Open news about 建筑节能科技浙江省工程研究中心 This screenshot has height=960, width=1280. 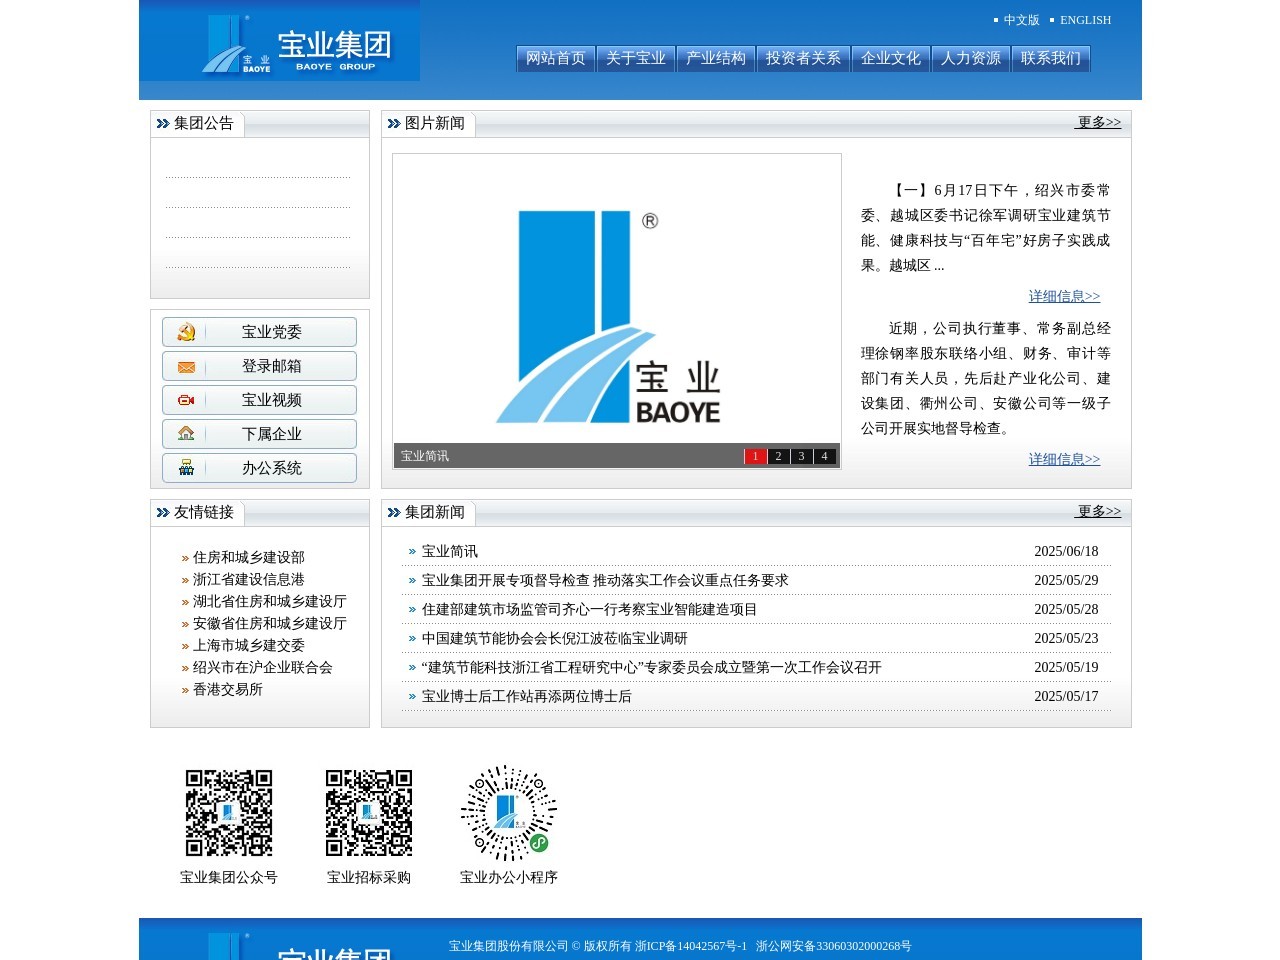tap(651, 667)
